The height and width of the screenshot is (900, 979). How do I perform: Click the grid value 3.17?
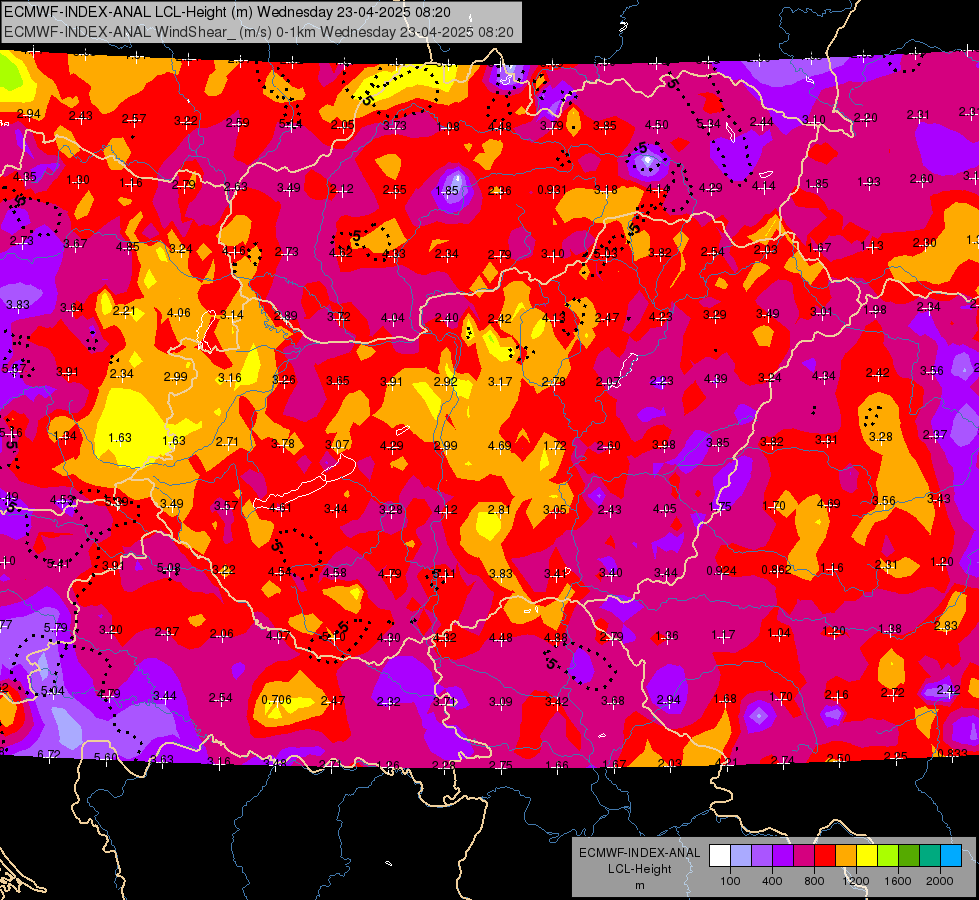(x=500, y=382)
